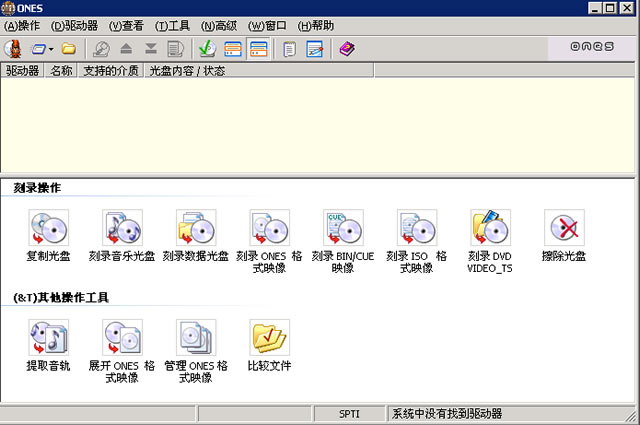Screen dimensions: 640x425
Task: Open the (V)查看 menu
Action: pos(126,26)
